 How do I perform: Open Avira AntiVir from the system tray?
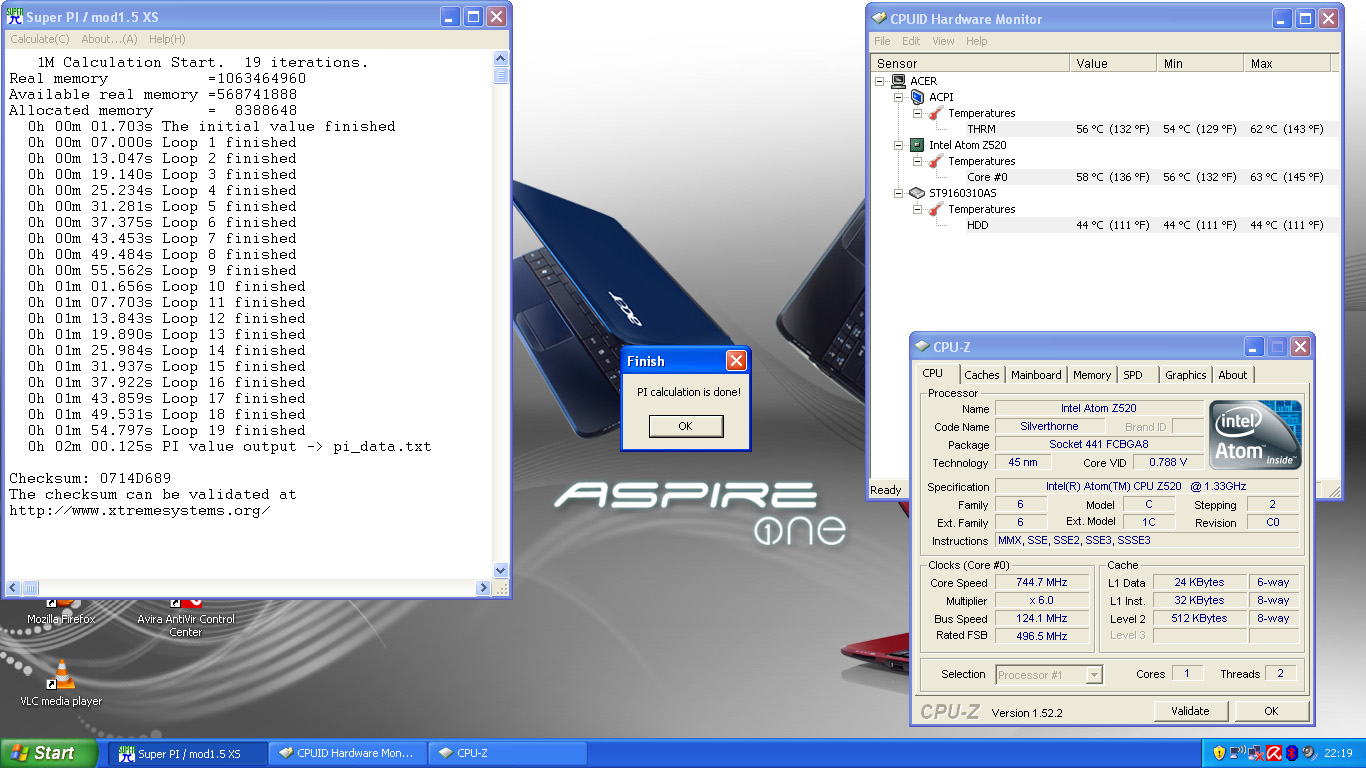[x=1274, y=753]
